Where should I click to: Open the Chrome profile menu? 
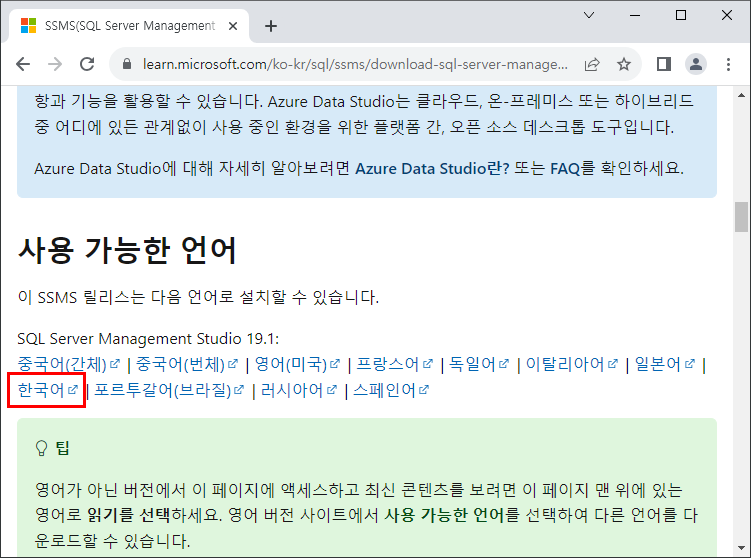tap(696, 64)
